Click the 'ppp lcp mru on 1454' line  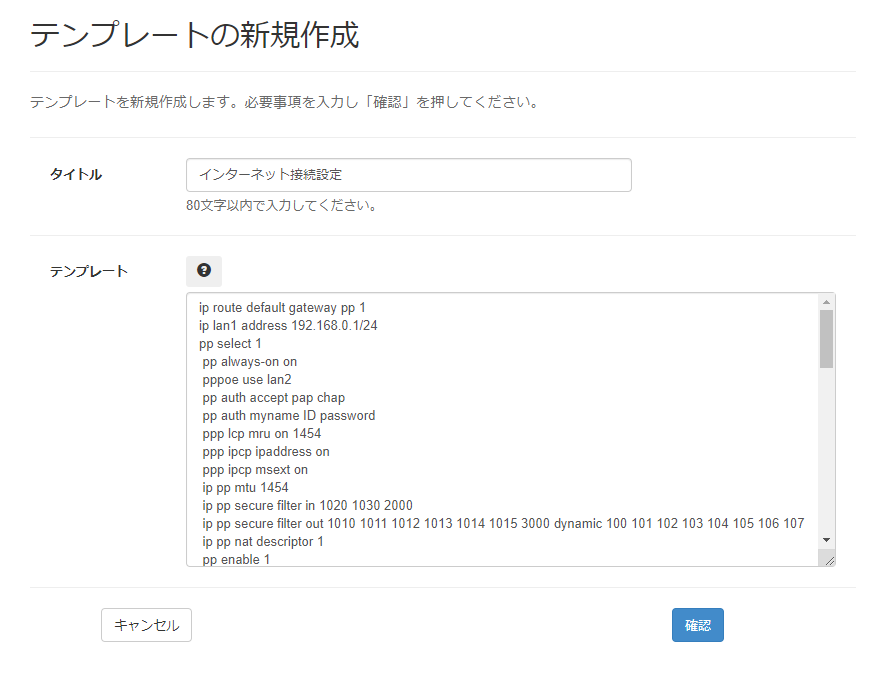(262, 434)
